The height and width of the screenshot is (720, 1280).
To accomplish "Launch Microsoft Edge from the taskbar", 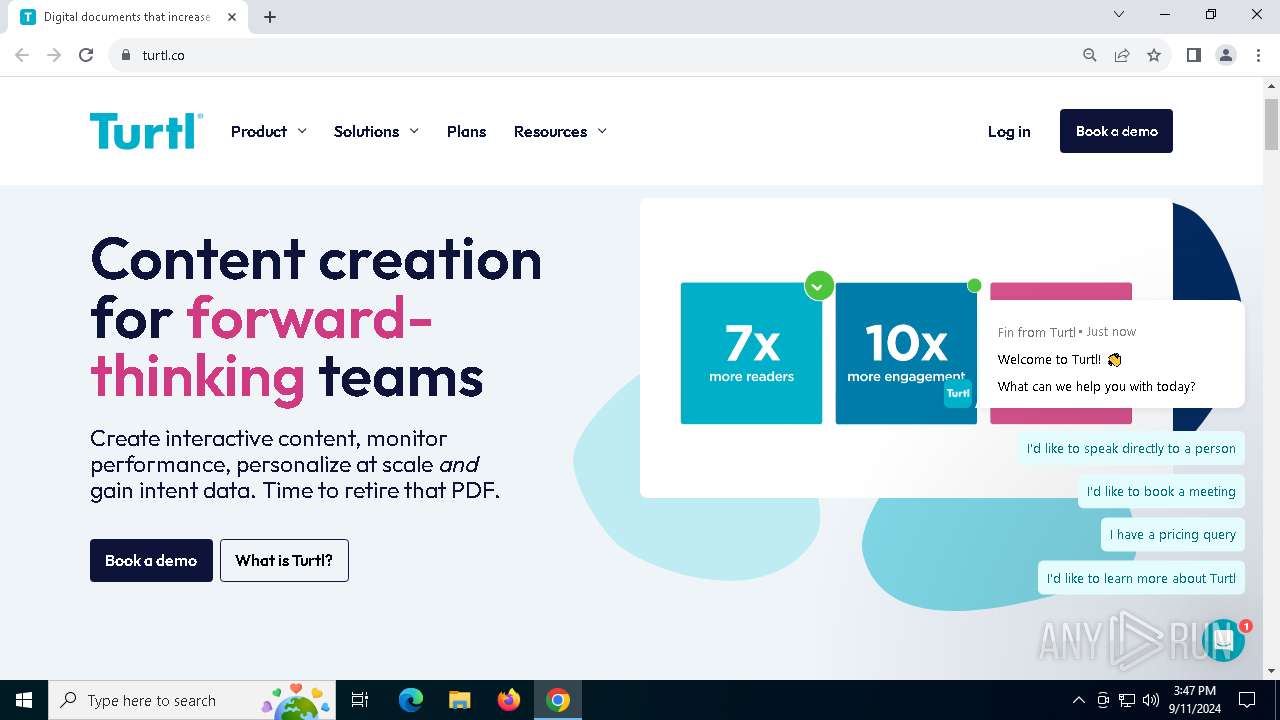I will click(411, 700).
